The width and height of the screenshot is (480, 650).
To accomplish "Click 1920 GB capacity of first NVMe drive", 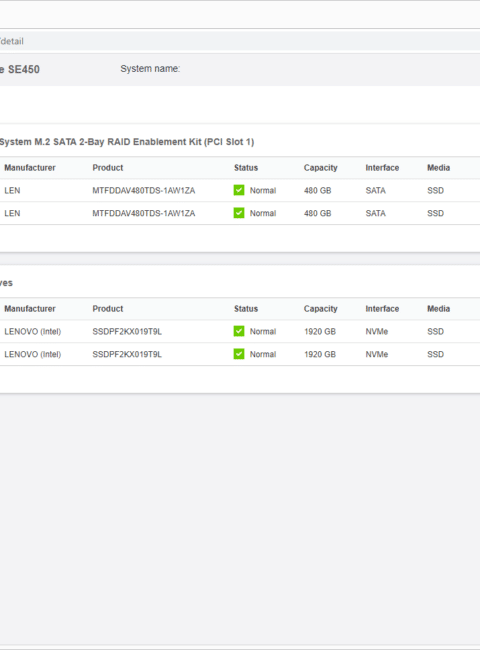I will coord(320,332).
